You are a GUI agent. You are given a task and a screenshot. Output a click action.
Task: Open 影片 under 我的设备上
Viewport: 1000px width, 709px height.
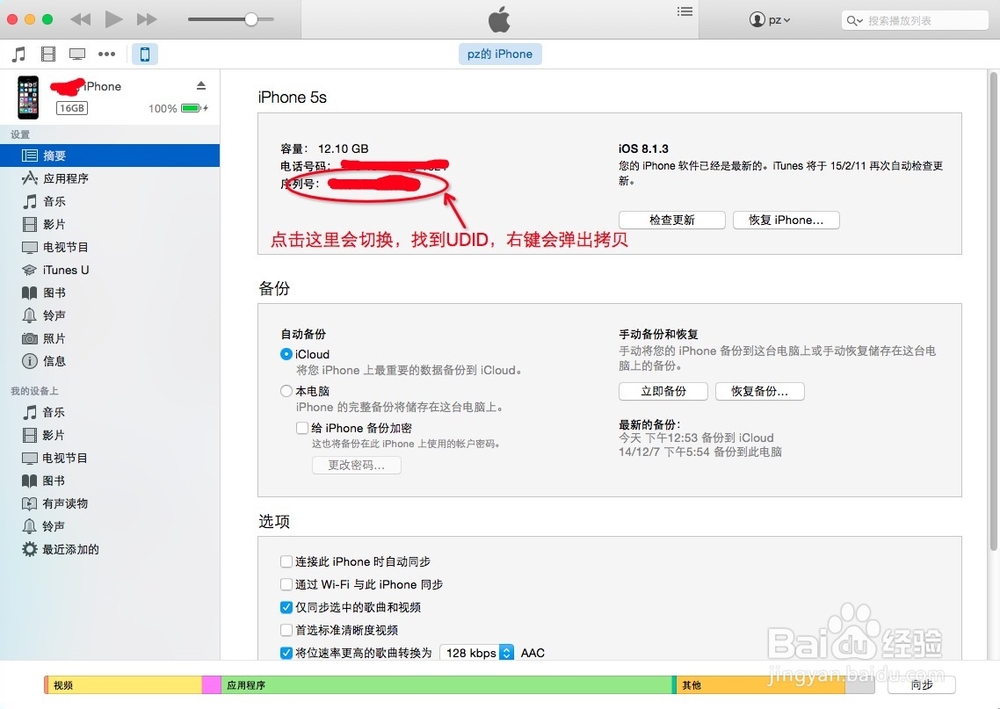tap(110, 435)
